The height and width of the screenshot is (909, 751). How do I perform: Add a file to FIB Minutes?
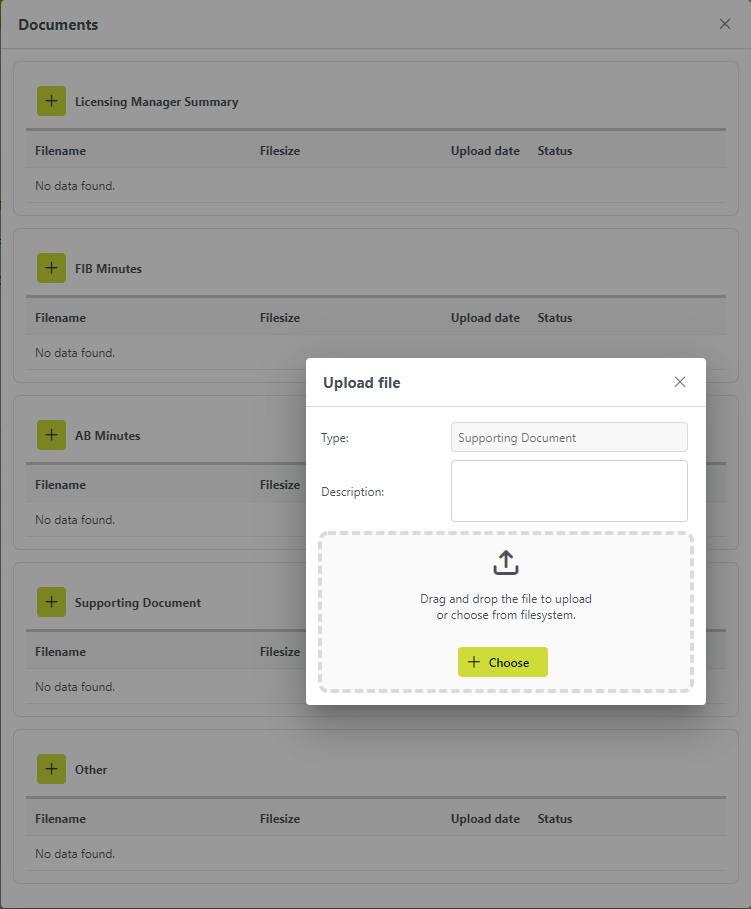pos(51,268)
